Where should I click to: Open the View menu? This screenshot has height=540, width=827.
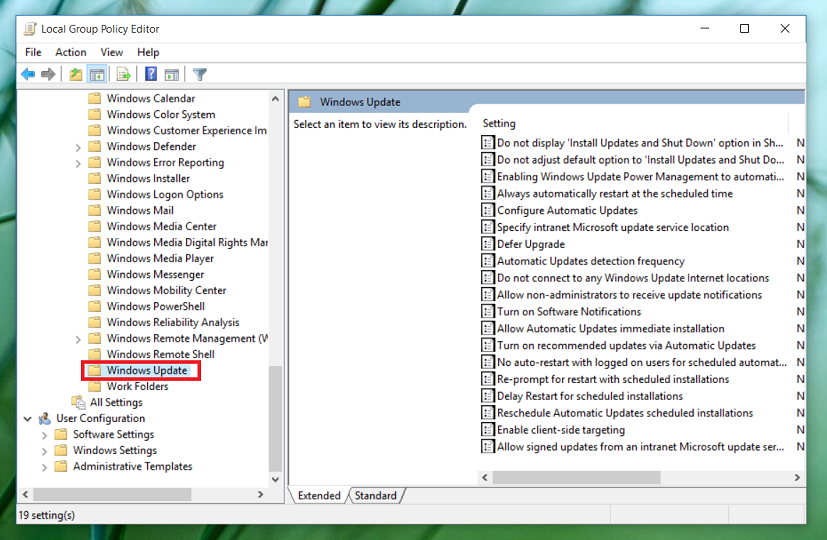click(112, 52)
